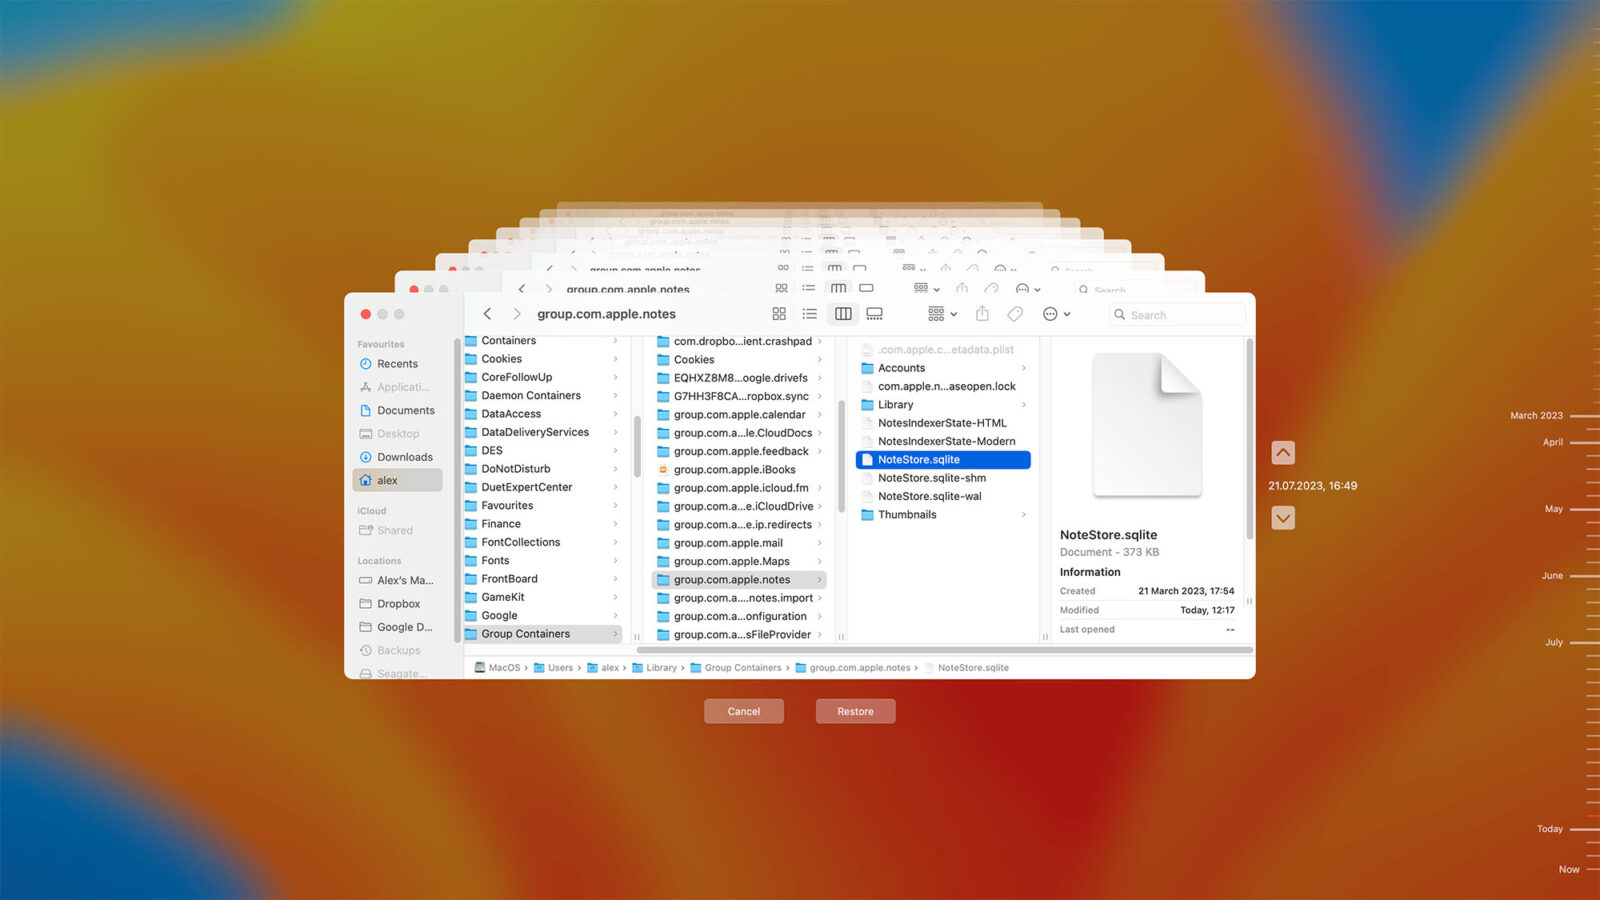Switch to icon grid view

tap(779, 314)
